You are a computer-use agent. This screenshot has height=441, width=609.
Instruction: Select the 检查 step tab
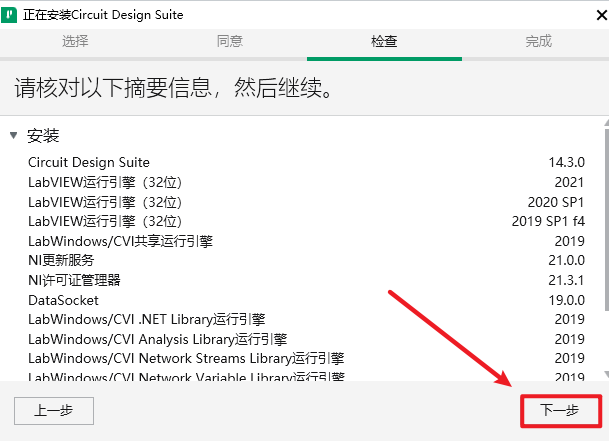[384, 41]
